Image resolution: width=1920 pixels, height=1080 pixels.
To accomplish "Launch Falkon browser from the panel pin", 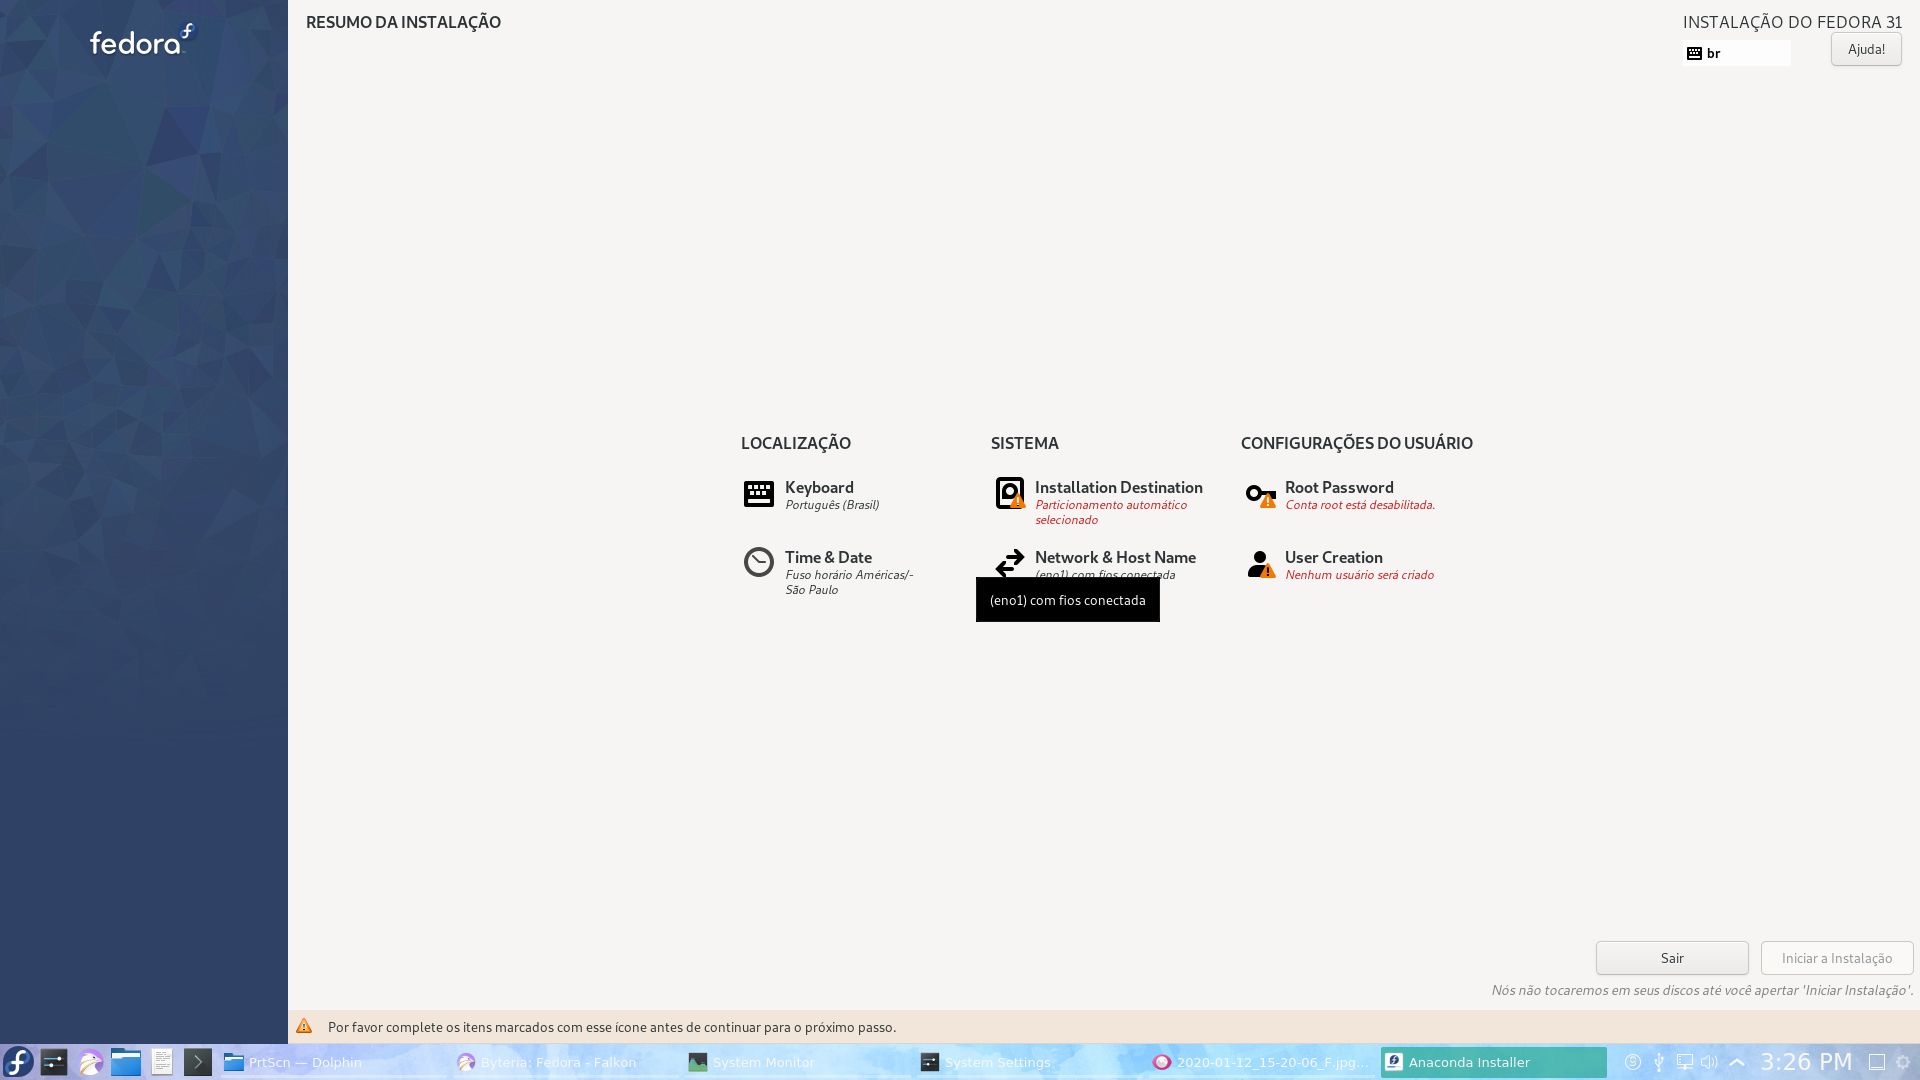I will (x=90, y=1062).
